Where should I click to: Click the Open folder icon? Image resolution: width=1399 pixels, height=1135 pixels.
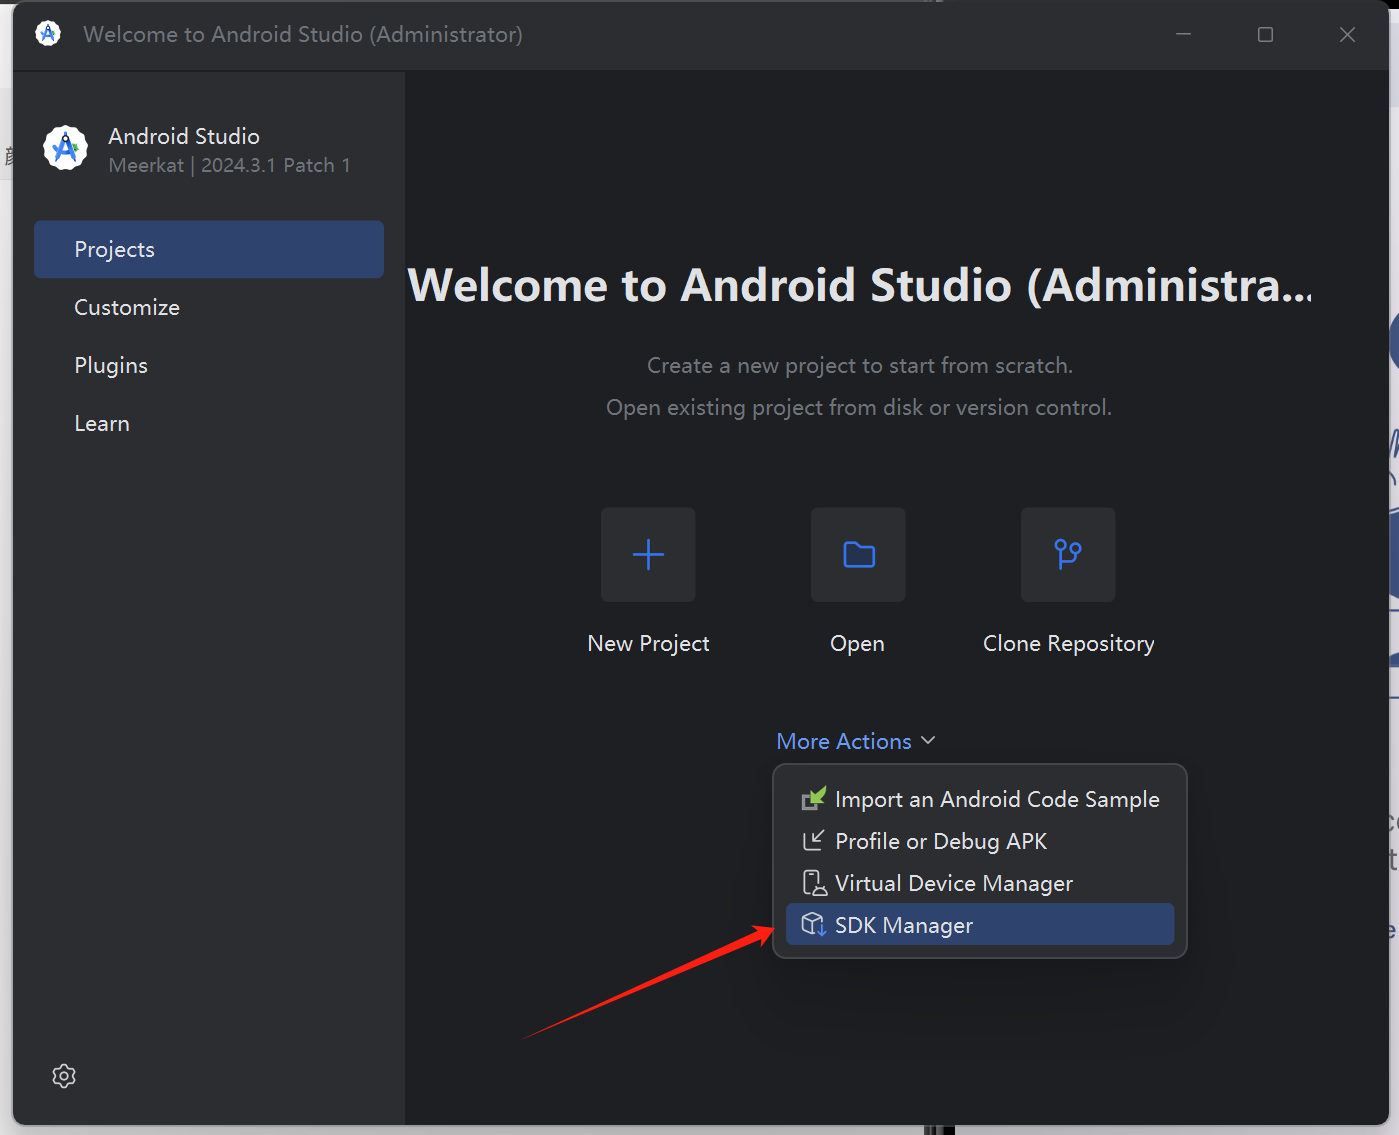coord(858,555)
